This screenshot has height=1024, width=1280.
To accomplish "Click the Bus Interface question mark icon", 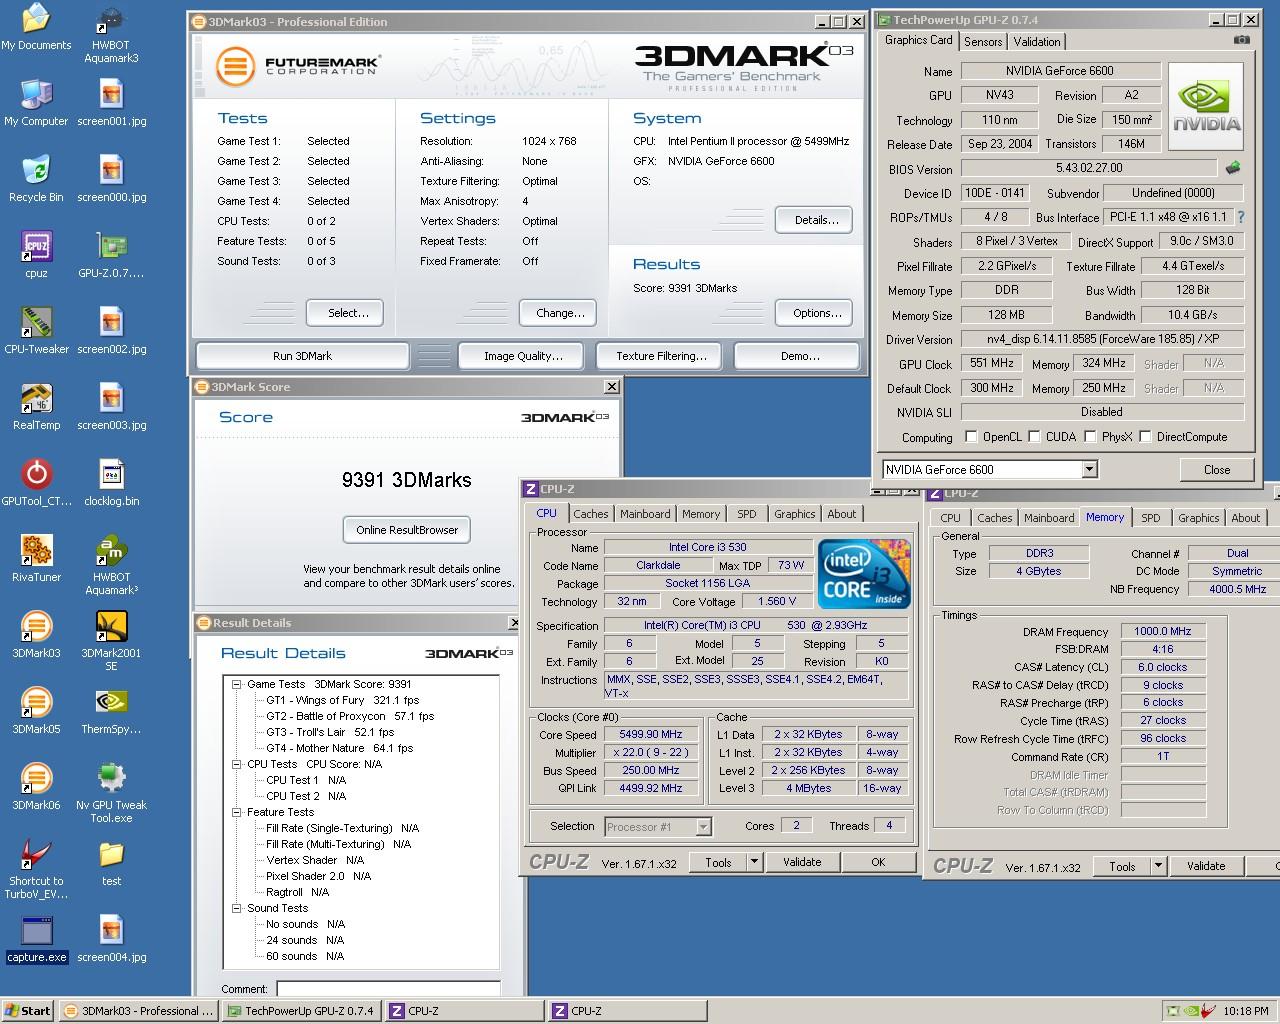I will (x=1241, y=217).
